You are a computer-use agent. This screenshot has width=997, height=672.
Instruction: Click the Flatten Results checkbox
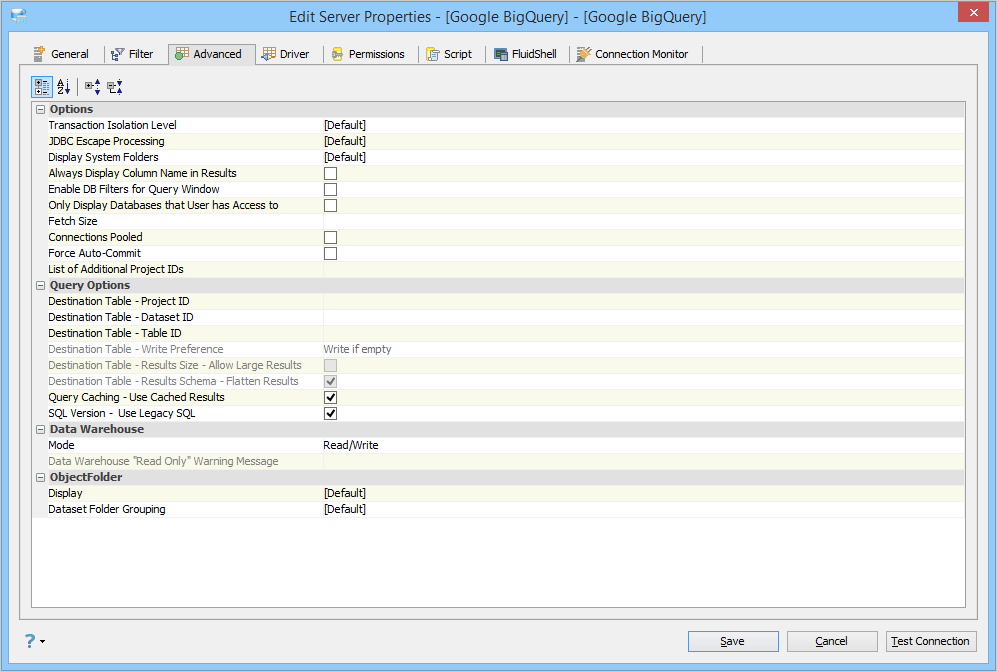tap(331, 381)
